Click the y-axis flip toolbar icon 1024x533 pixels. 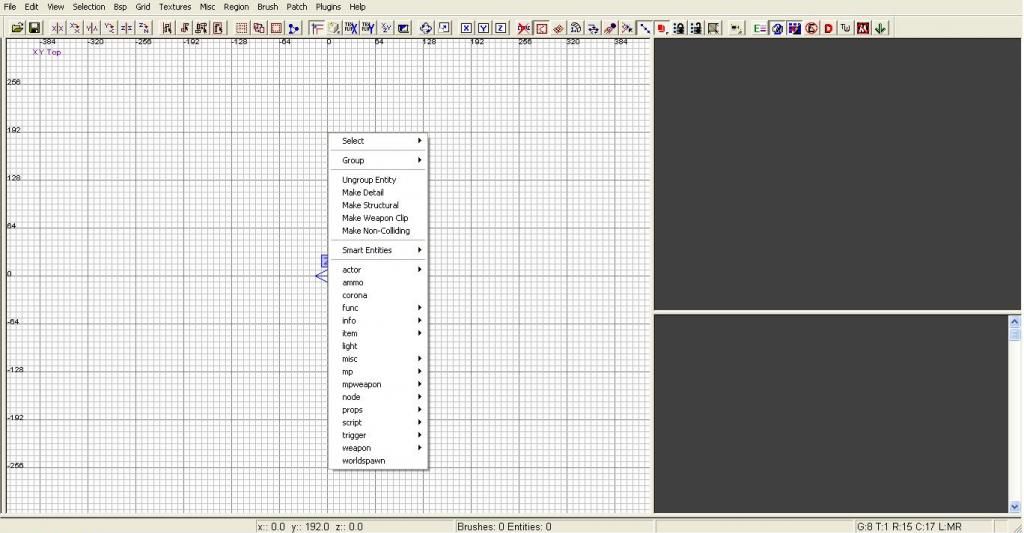[x=92, y=28]
